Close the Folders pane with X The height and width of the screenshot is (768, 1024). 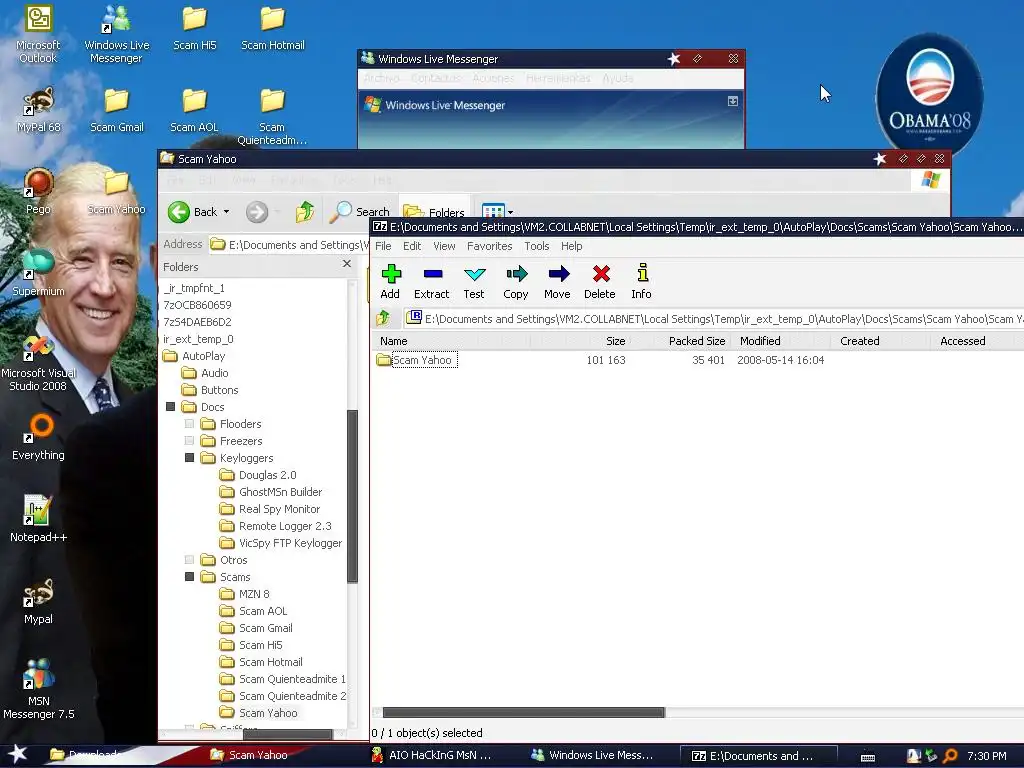pos(347,263)
